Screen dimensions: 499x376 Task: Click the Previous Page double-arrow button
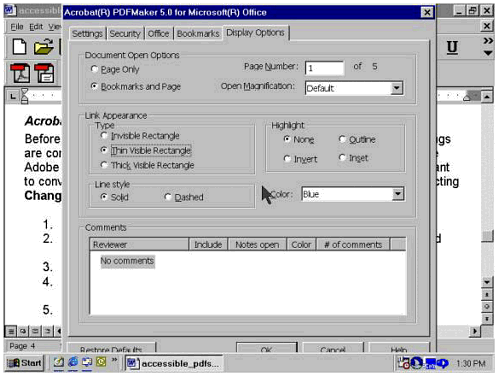487,295
